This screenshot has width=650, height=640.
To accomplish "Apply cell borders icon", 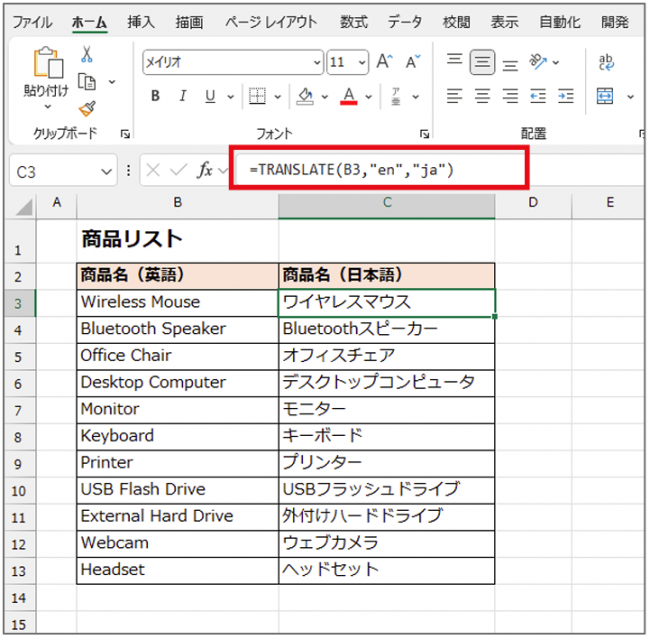I will [257, 96].
